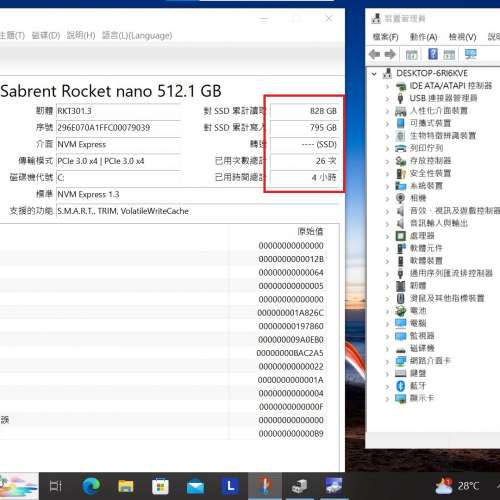Click the firmware field showing RKT301.3
This screenshot has width=500, height=500.
point(118,111)
